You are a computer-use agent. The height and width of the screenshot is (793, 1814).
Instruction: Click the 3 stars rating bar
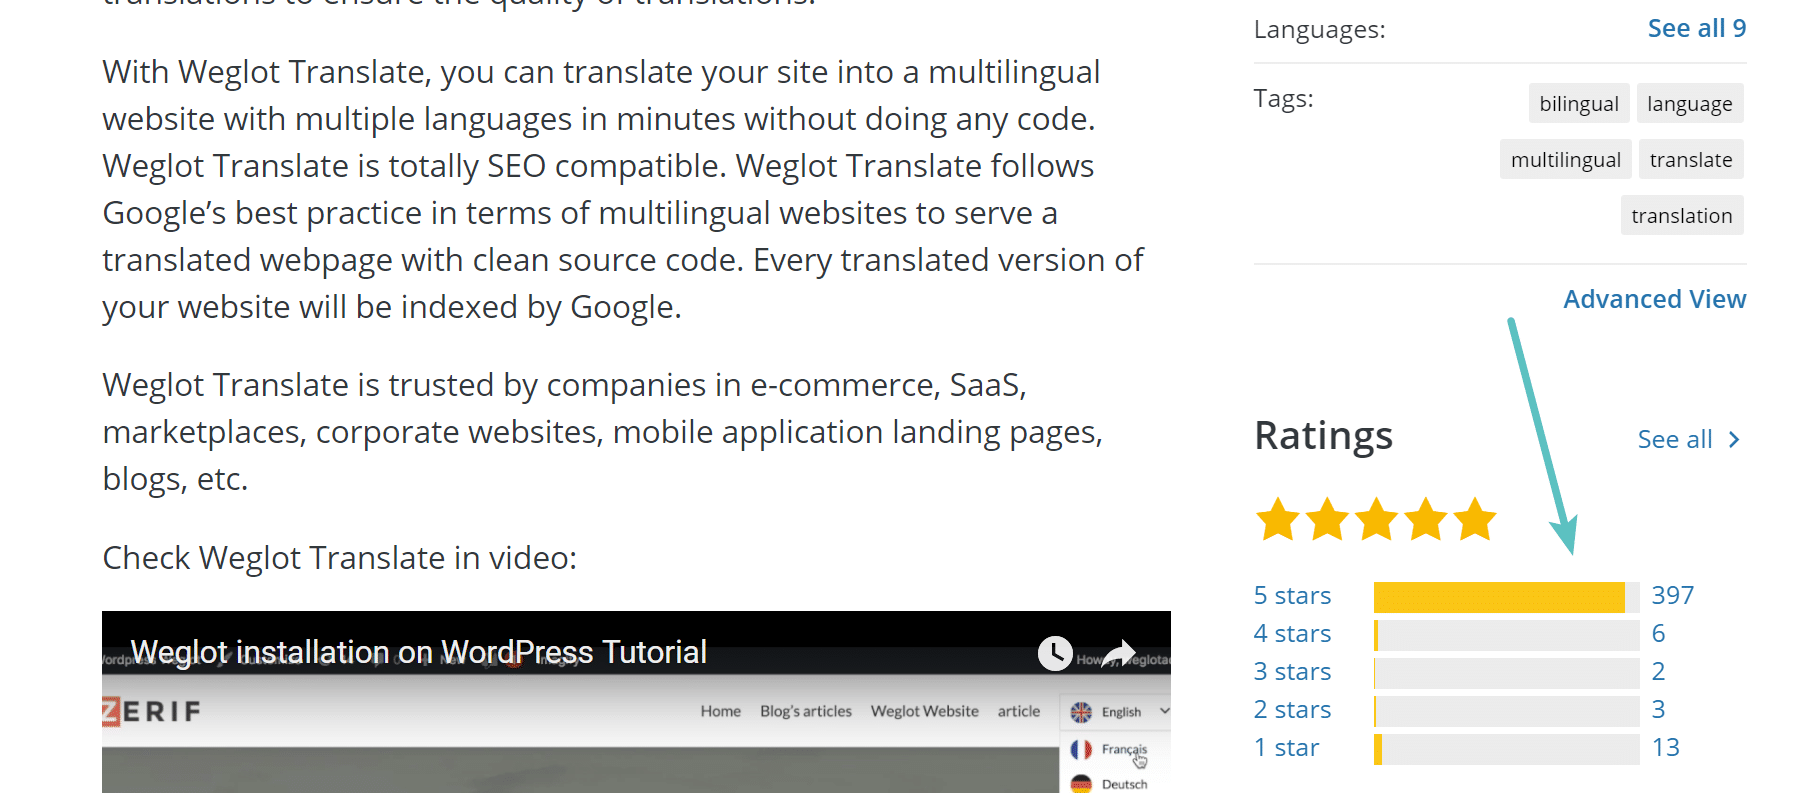[1507, 673]
